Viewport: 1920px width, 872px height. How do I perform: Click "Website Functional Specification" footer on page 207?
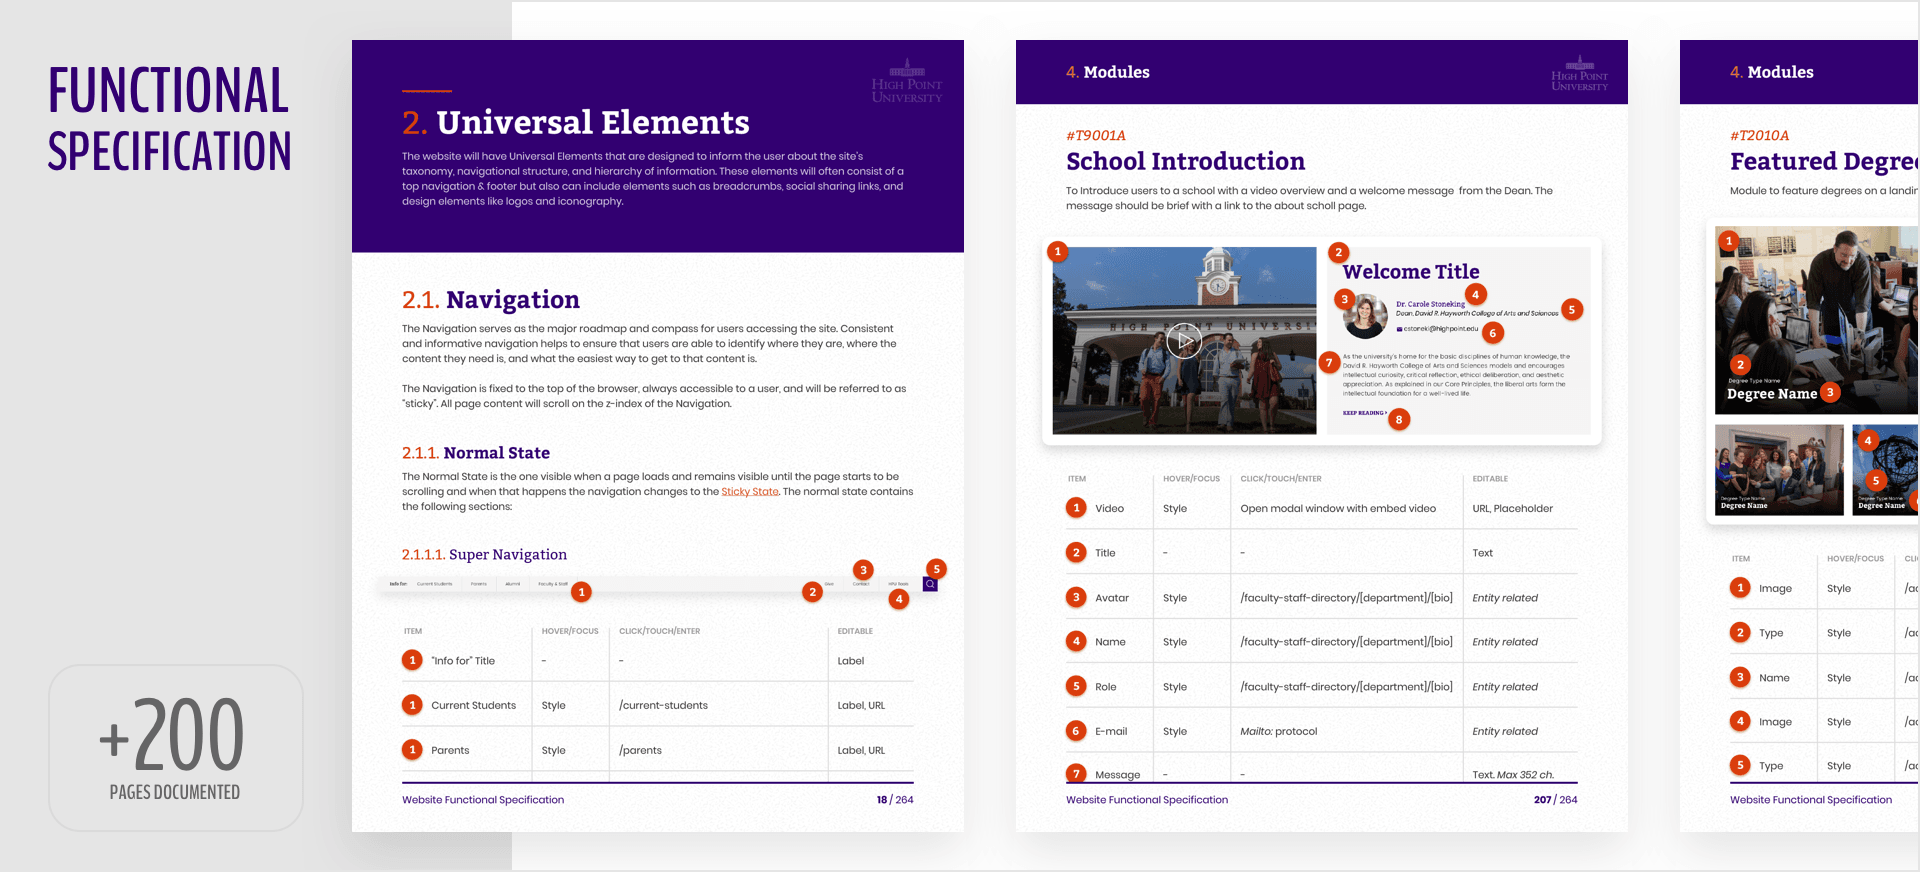tap(1147, 800)
